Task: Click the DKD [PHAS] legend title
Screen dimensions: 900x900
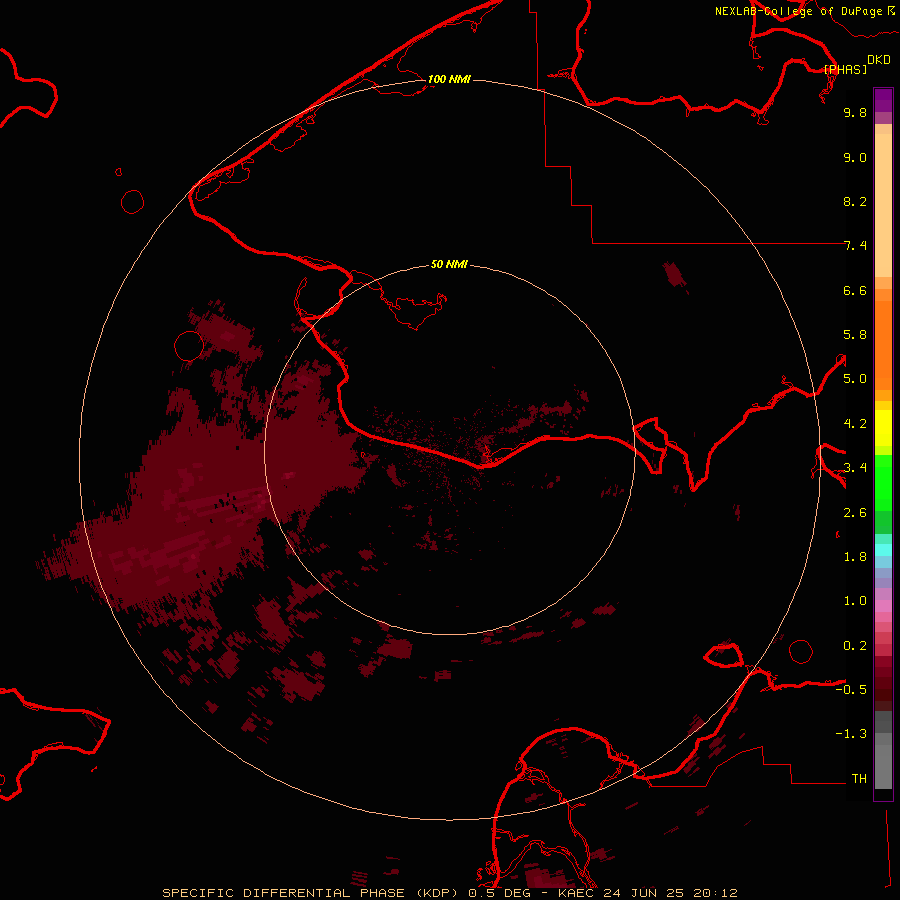Action: point(856,64)
